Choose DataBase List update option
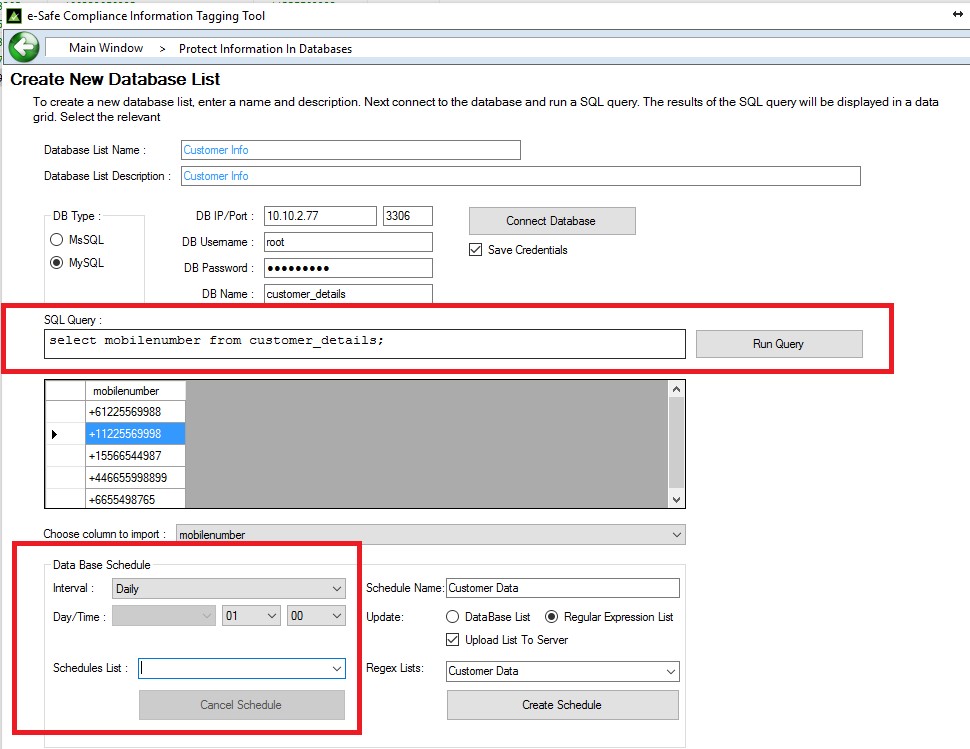Viewport: 970px width, 749px height. [453, 617]
